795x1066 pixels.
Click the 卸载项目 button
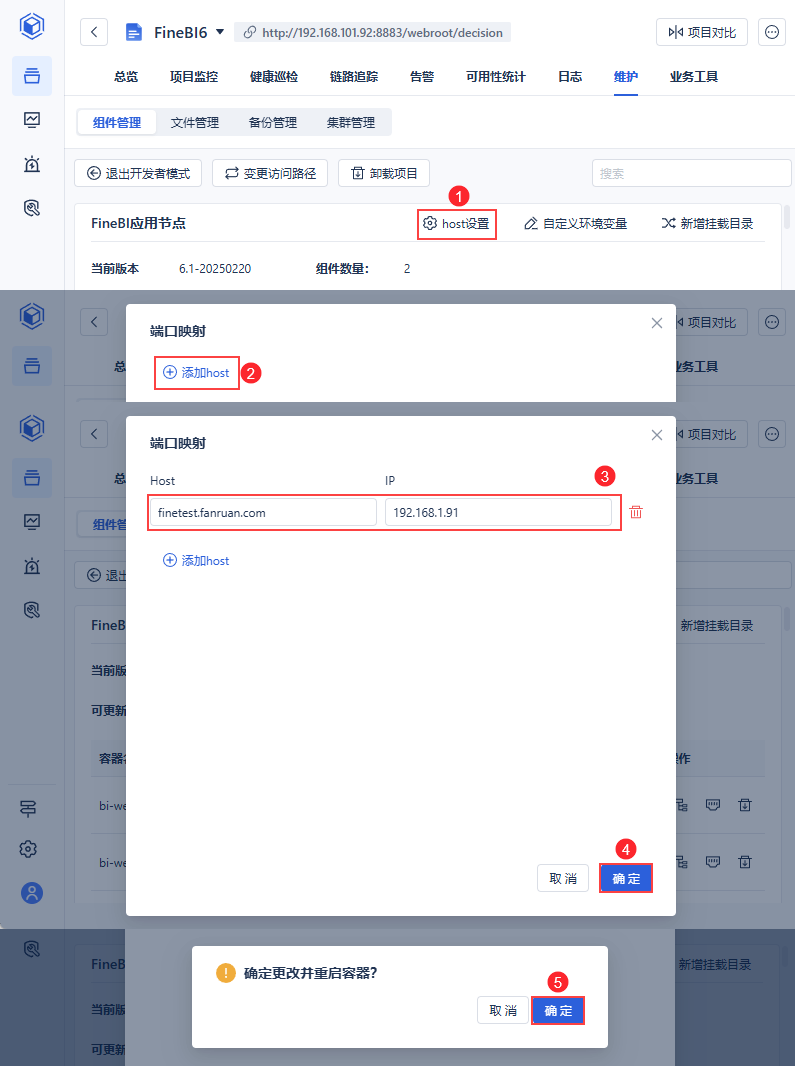click(384, 173)
